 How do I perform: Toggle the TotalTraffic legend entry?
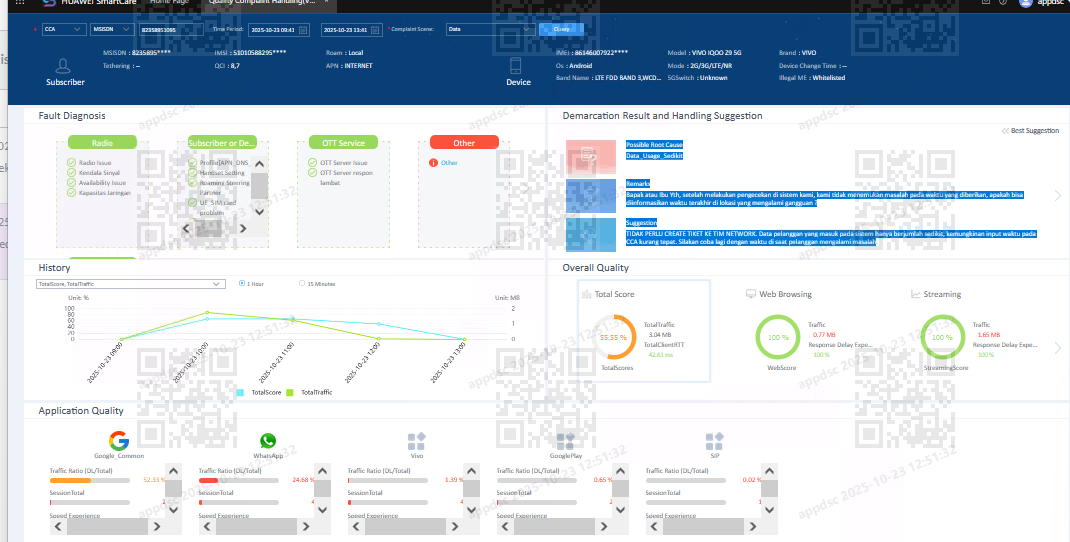(x=309, y=393)
